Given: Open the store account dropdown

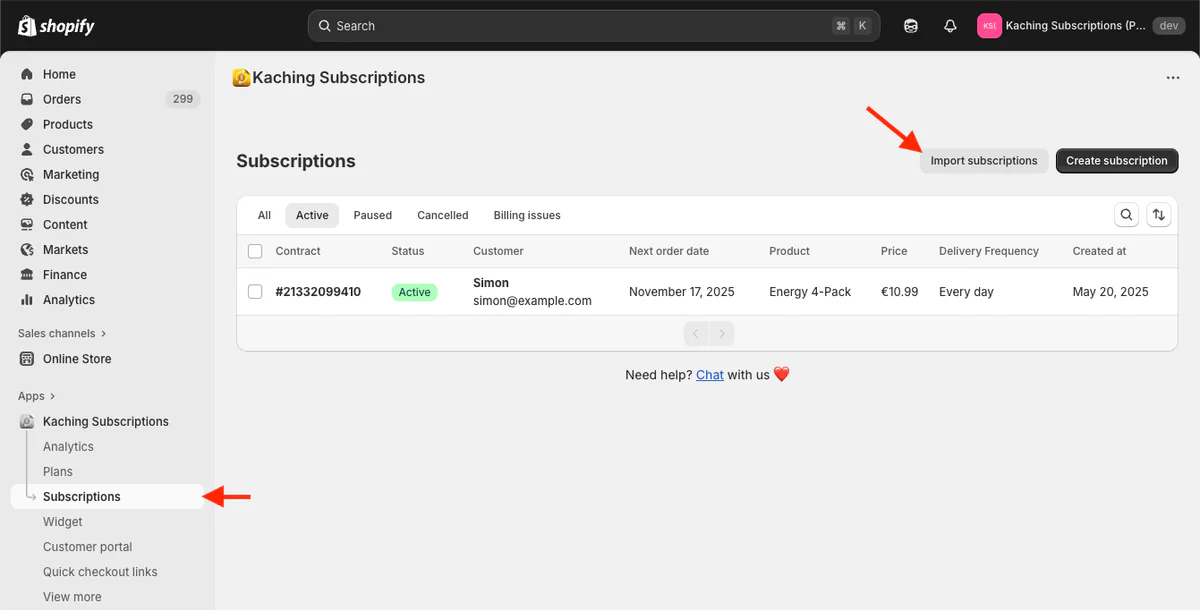Looking at the screenshot, I should point(1081,26).
